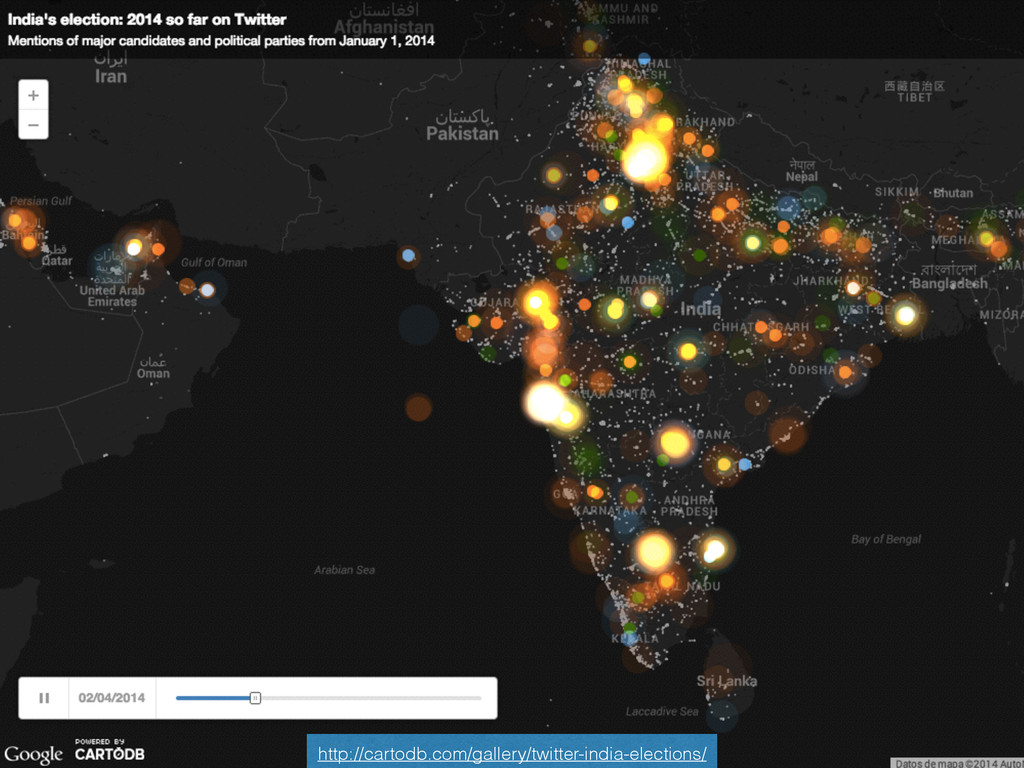Screen dimensions: 1024x768
Task: Click the Powered by CartoDB logo
Action: tap(109, 750)
